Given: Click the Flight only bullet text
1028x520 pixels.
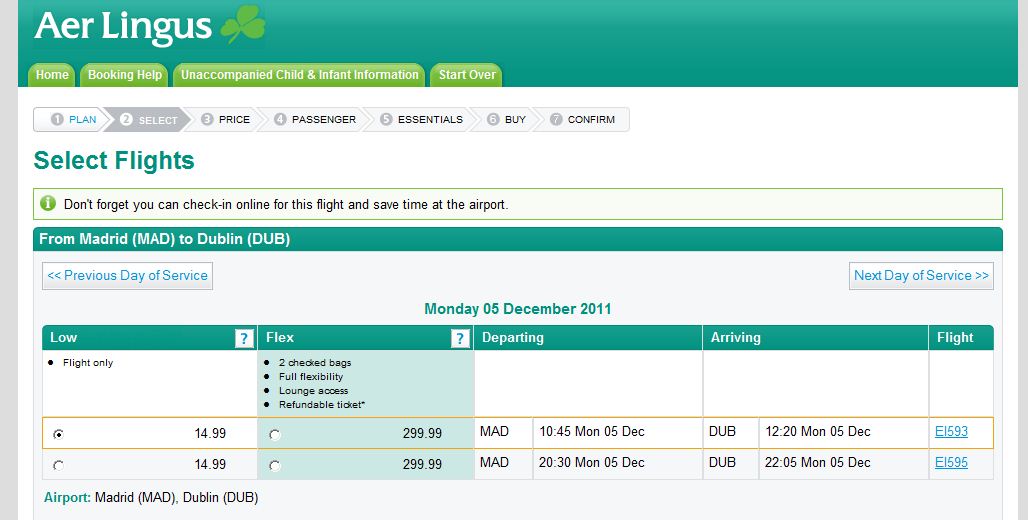Looking at the screenshot, I should pyautogui.click(x=88, y=363).
